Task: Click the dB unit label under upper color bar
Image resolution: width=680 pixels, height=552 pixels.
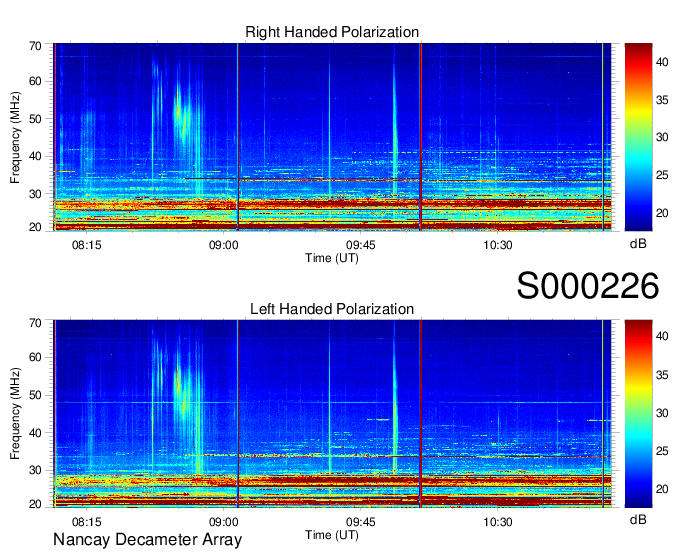Action: pyautogui.click(x=638, y=244)
